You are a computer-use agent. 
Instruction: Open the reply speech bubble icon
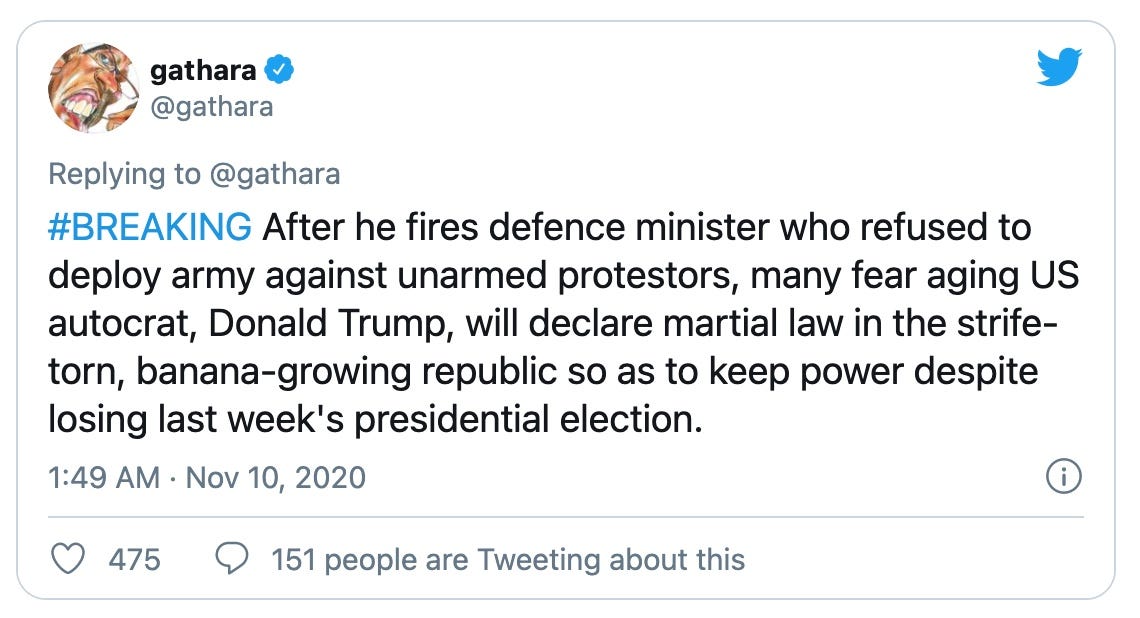232,559
